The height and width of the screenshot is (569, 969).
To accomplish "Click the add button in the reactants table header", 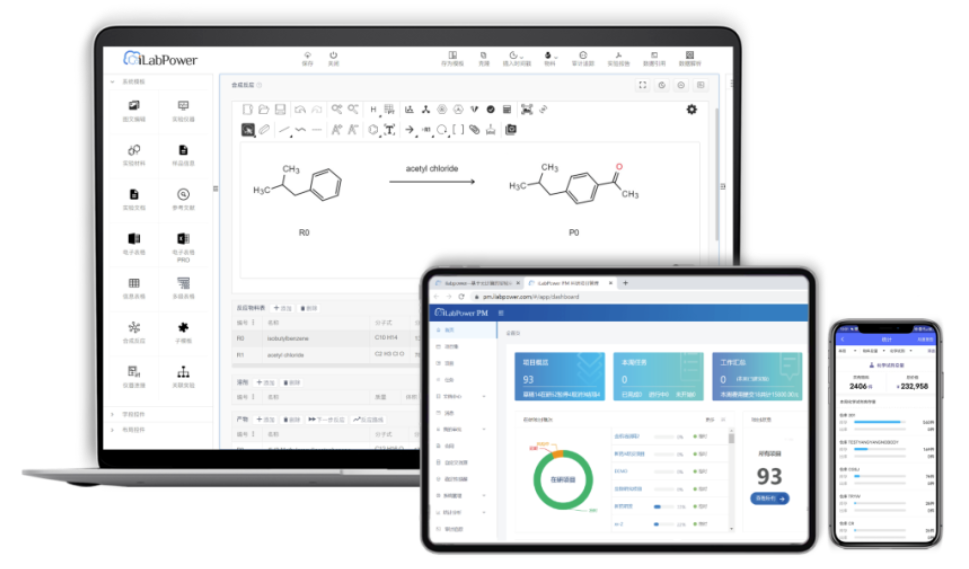I will (282, 308).
